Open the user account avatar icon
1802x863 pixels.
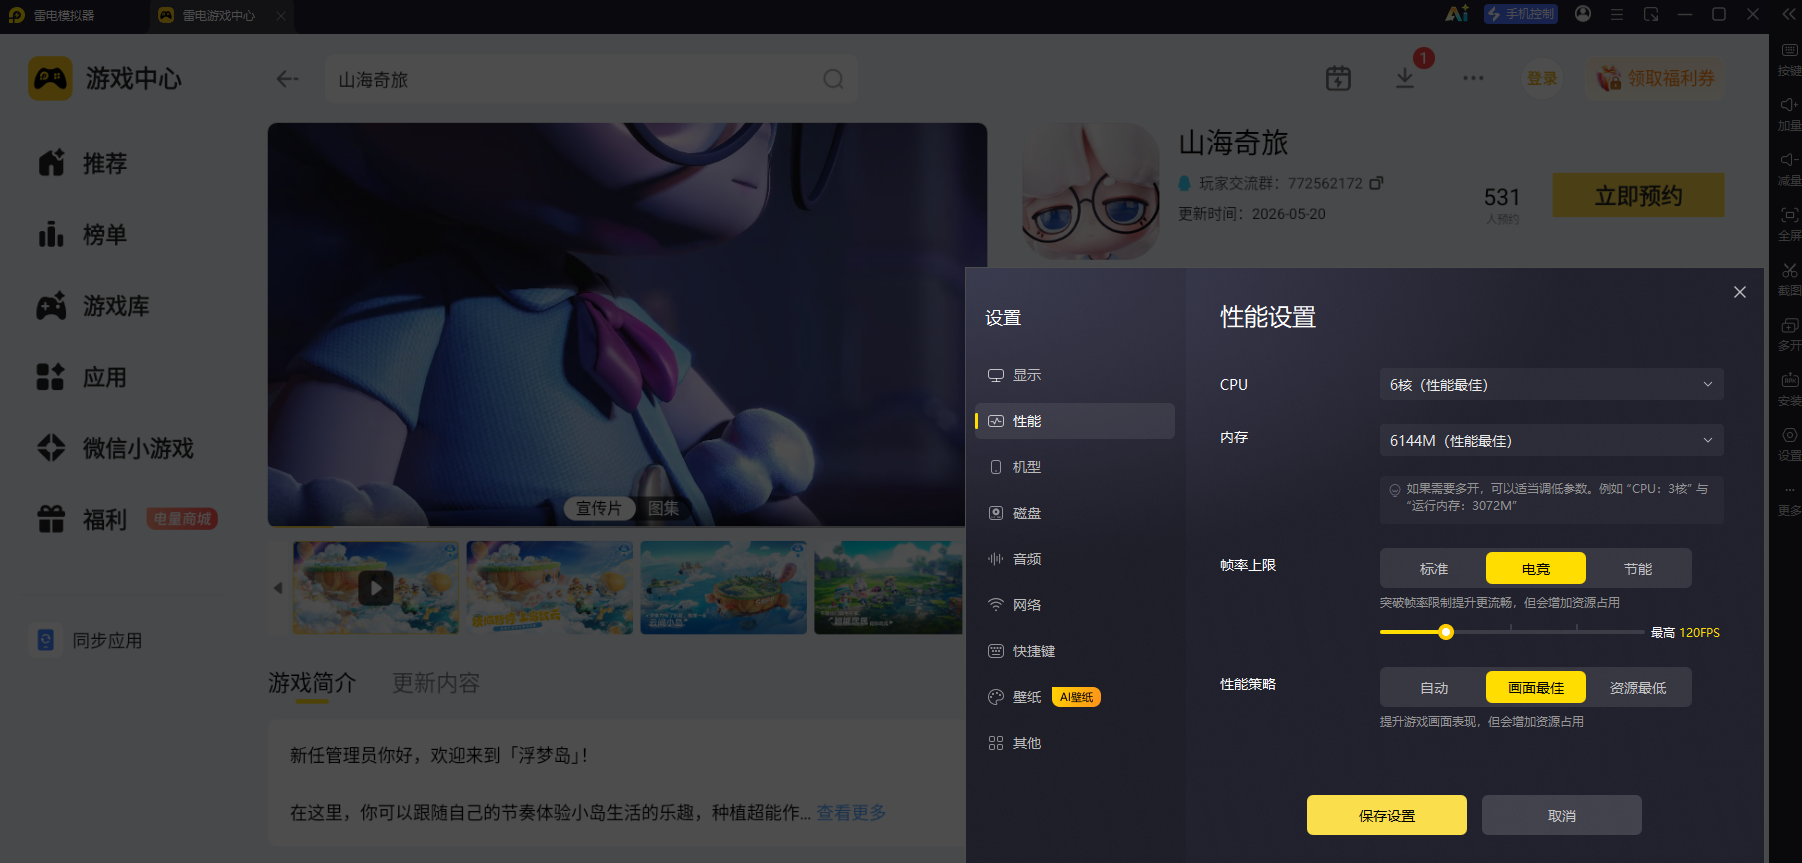tap(1583, 14)
